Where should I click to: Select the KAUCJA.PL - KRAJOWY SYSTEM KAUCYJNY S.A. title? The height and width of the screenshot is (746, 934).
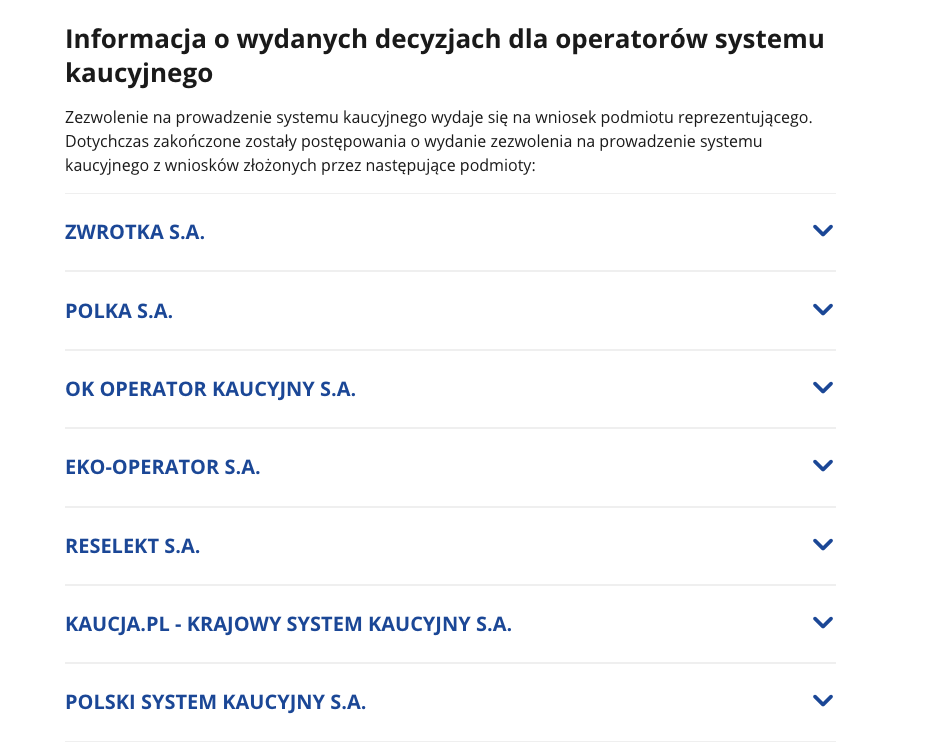(288, 624)
